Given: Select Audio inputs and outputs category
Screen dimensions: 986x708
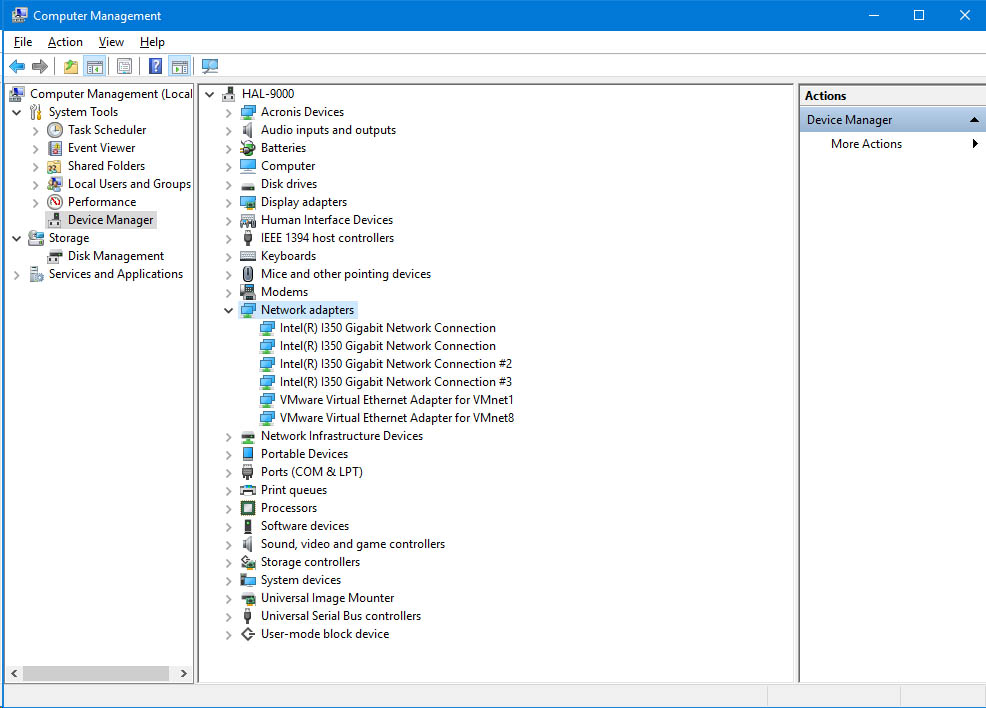Looking at the screenshot, I should tap(328, 130).
